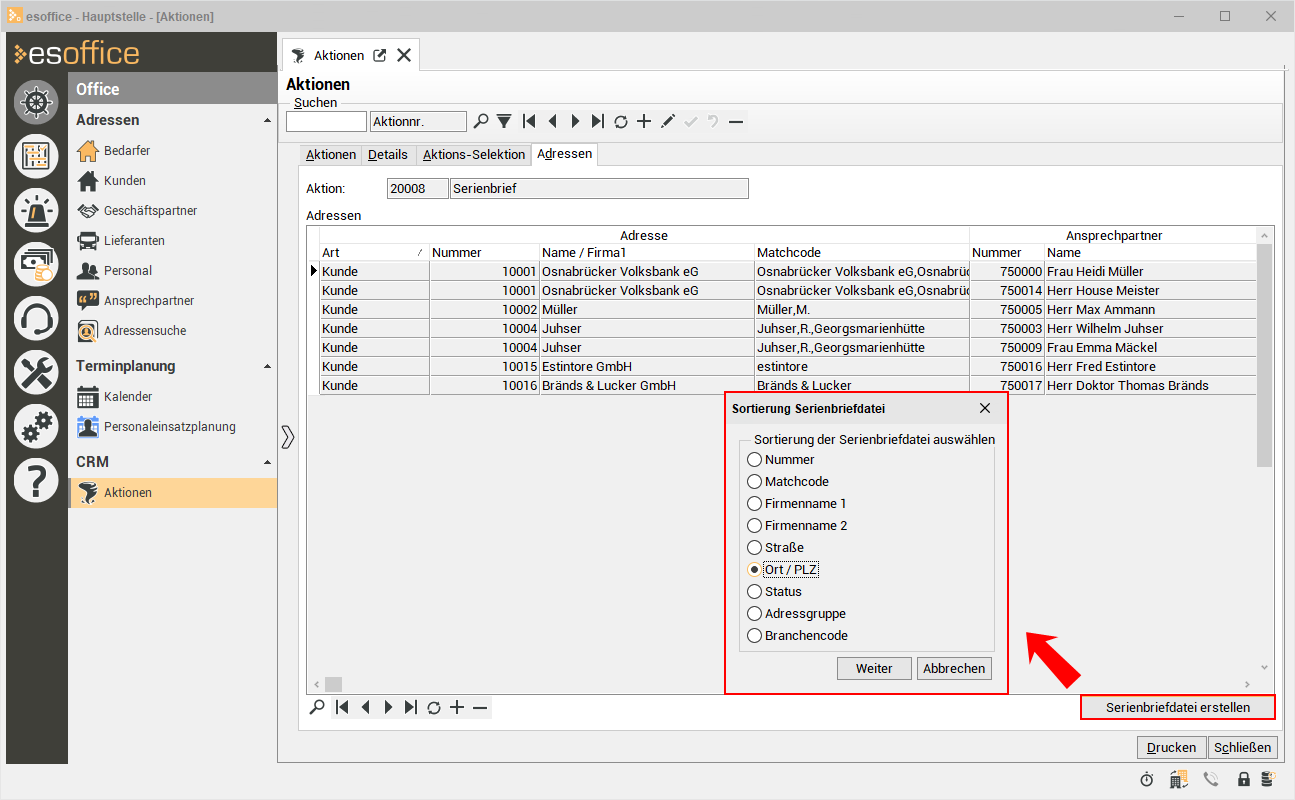Click the phone icon in status bar
This screenshot has width=1295, height=800.
pos(1211,779)
